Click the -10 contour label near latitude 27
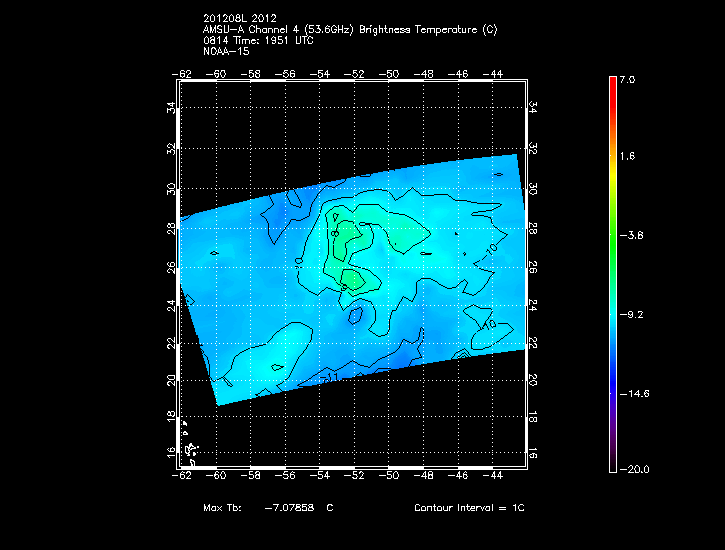The image size is (725, 550). point(491,250)
